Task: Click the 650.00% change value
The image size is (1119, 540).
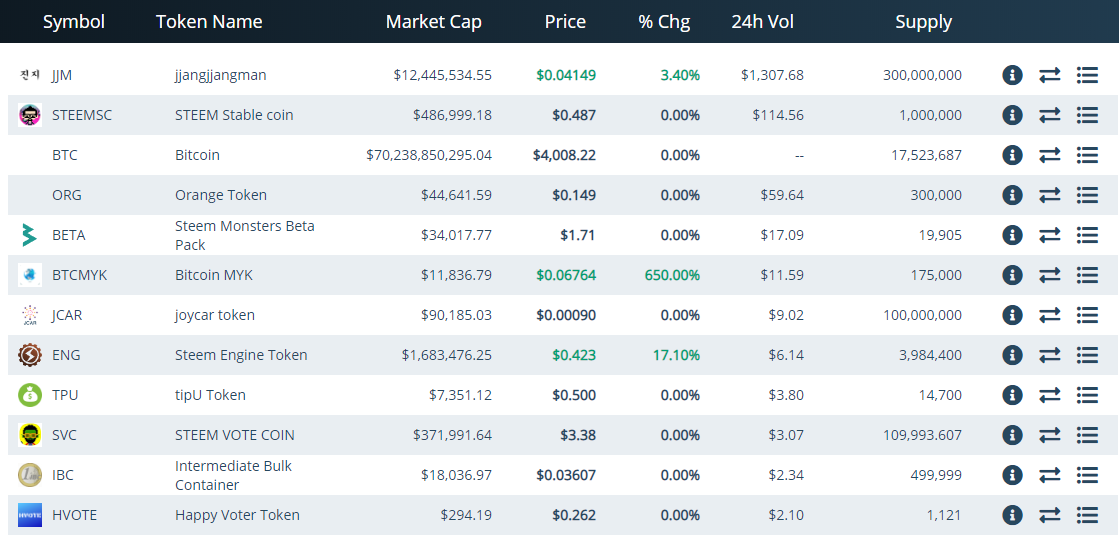Action: click(672, 275)
